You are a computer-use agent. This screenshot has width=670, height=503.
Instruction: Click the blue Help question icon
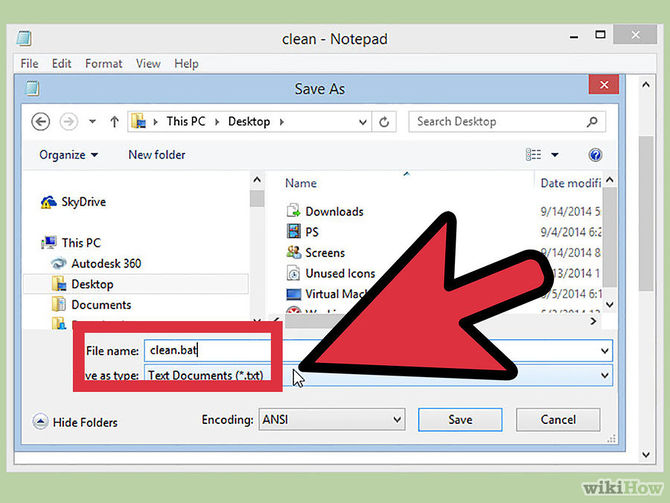coord(595,155)
